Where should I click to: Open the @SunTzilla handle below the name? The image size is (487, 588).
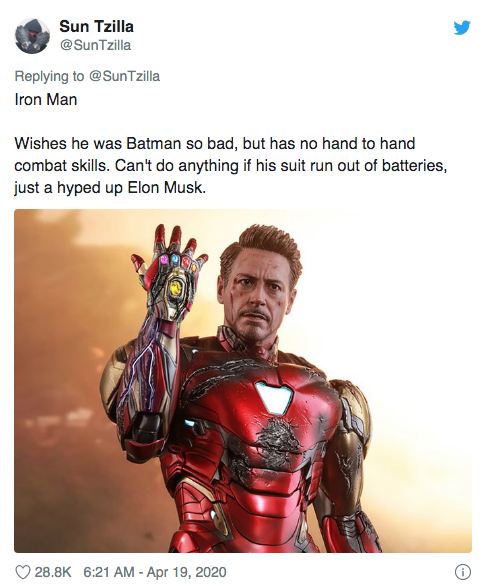(x=95, y=45)
